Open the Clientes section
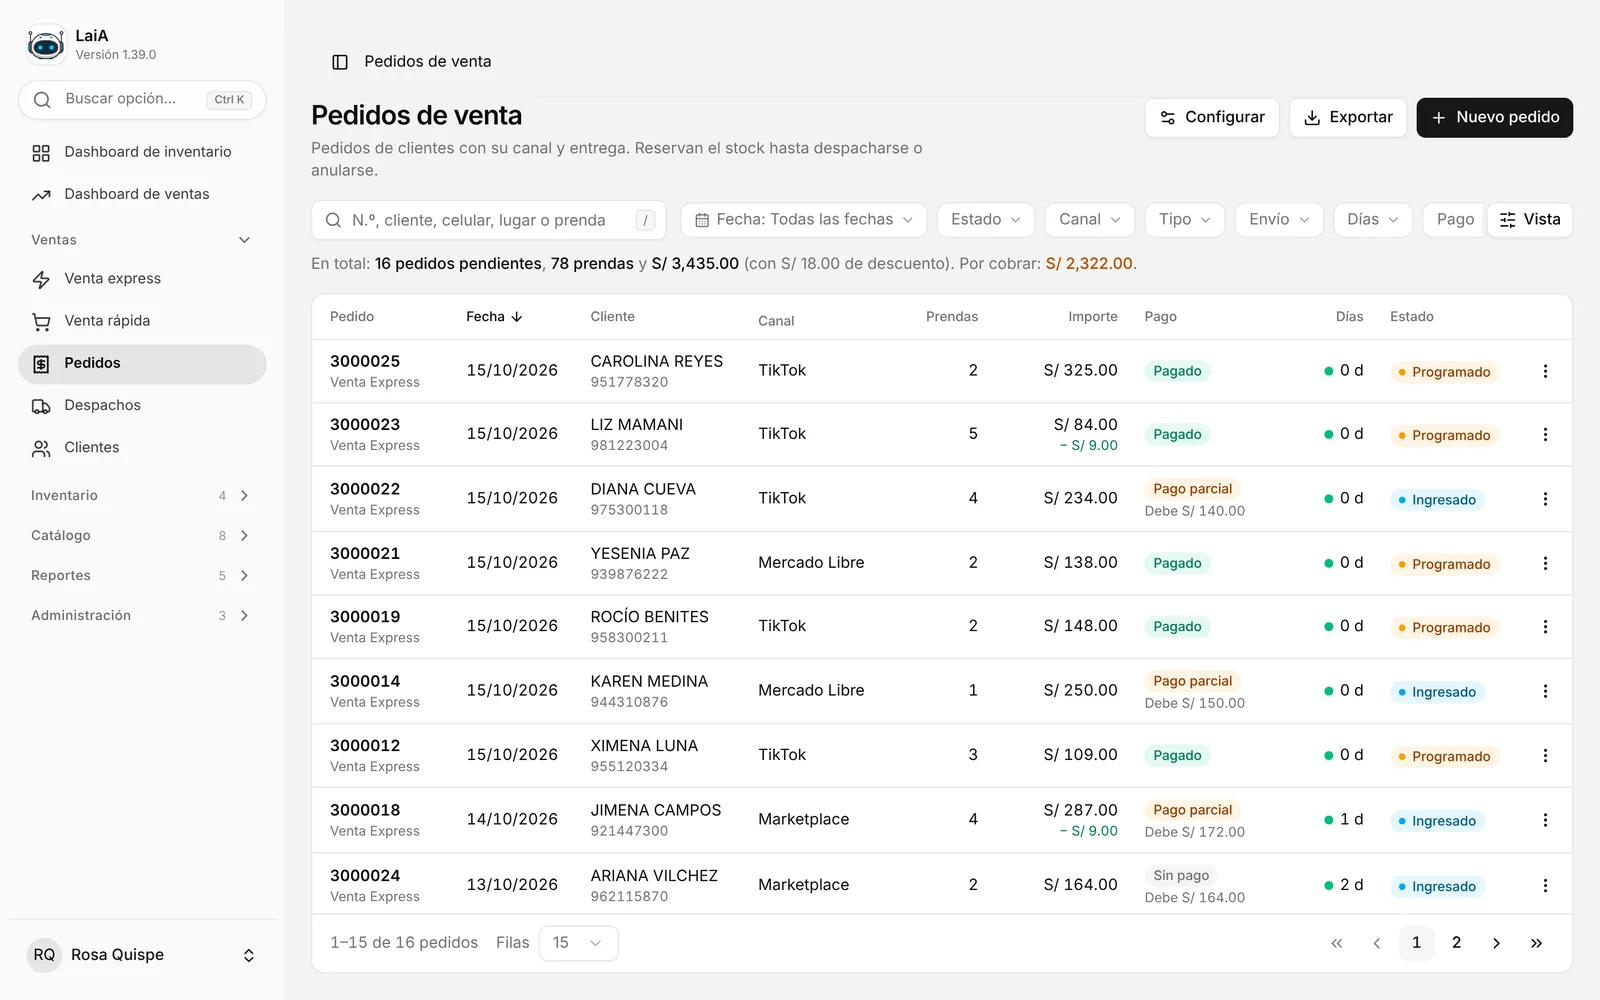Screen dimensions: 1600x1000 142,448
